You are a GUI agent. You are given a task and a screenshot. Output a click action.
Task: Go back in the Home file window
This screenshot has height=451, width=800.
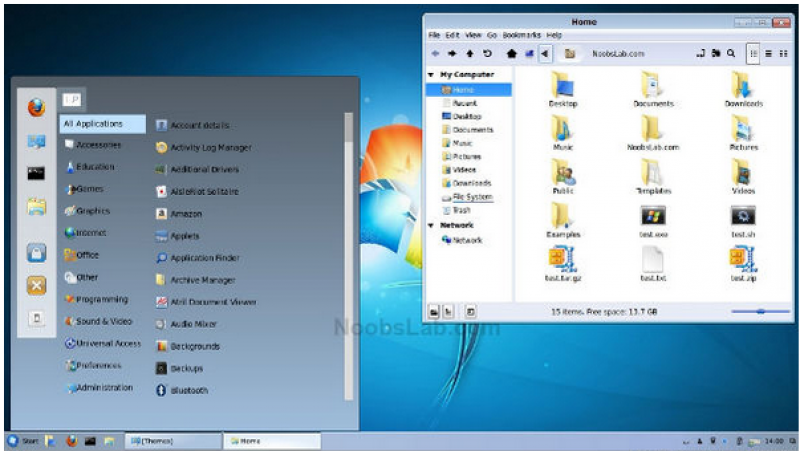coord(435,54)
